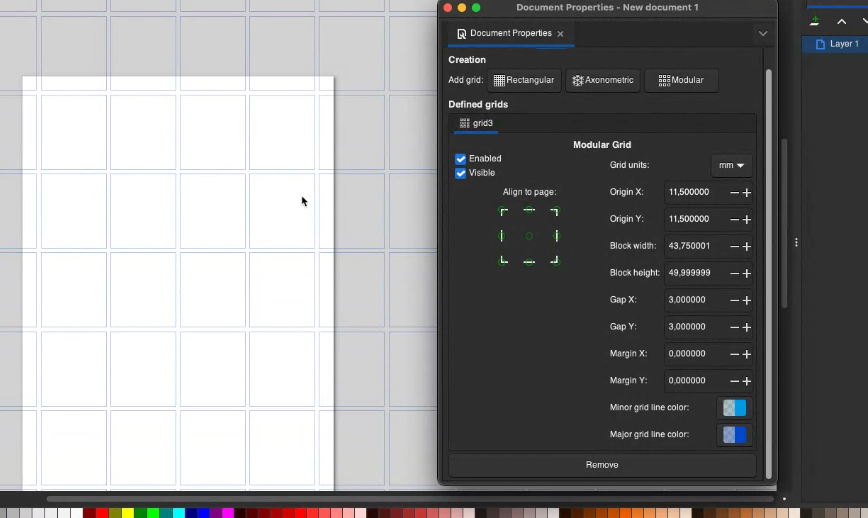Click the canvas horizontal scrollbar

410,499
